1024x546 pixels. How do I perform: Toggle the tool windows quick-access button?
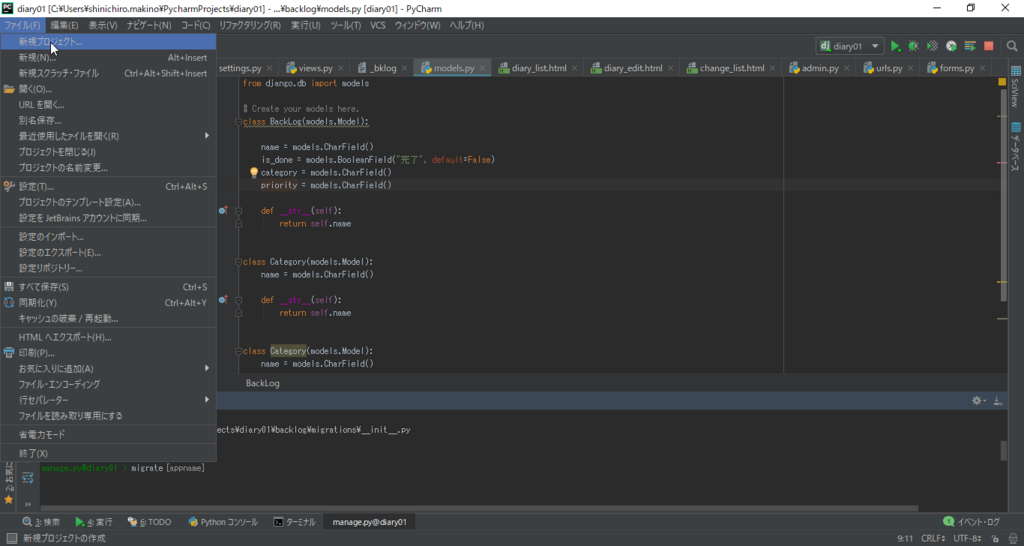[11, 538]
